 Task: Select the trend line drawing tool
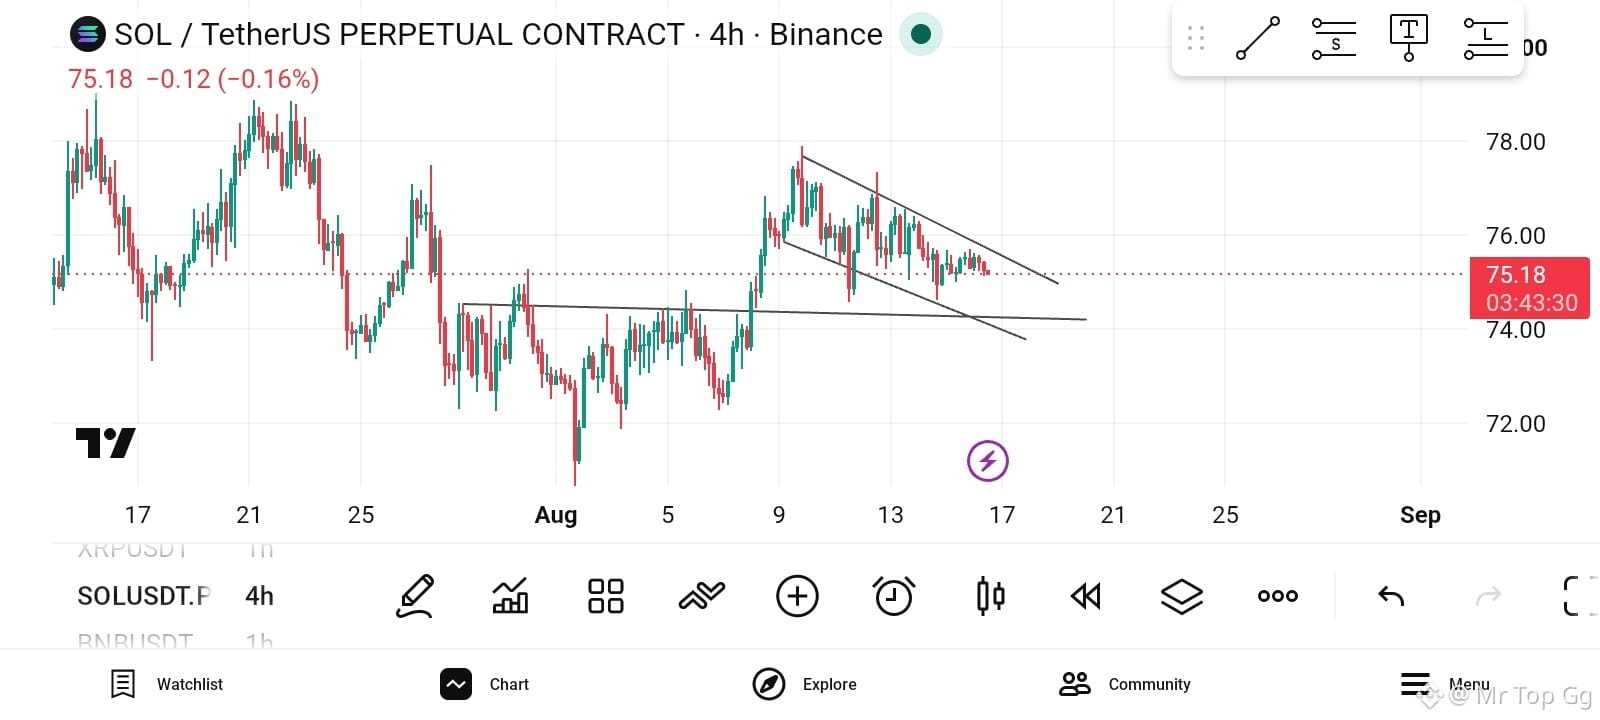[x=1258, y=38]
